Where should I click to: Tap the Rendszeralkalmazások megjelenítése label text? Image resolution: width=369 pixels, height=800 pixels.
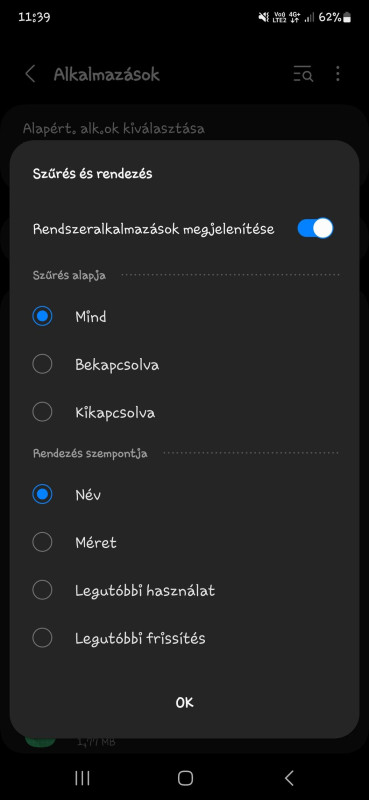[x=154, y=229]
